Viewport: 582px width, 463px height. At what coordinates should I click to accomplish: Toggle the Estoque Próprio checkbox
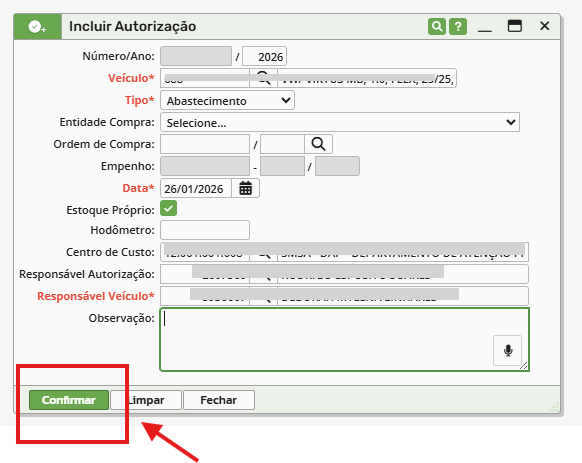tap(169, 209)
